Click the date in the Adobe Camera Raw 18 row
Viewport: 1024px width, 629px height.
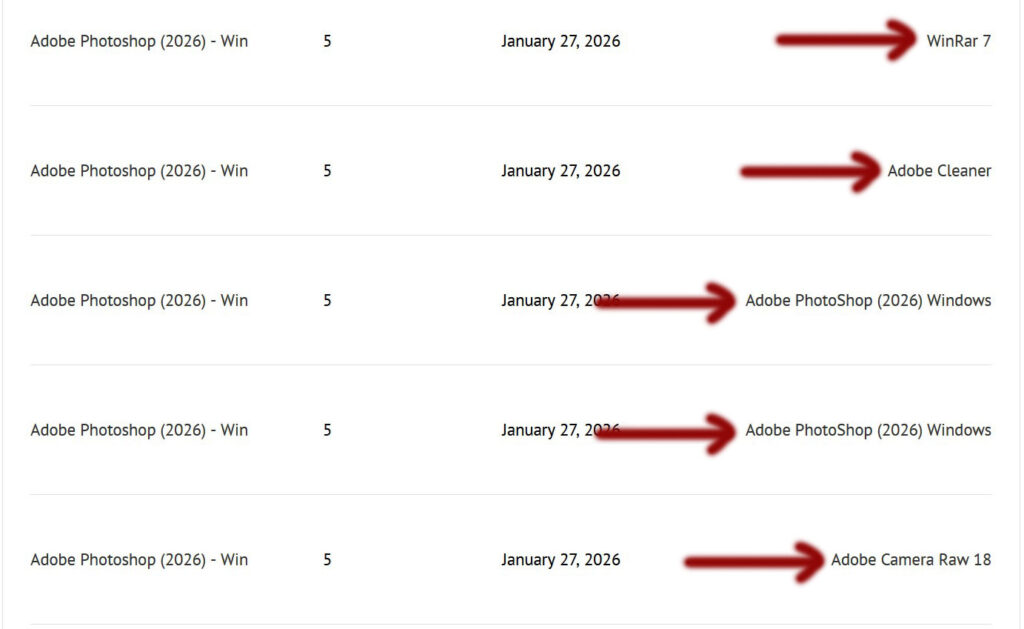560,560
